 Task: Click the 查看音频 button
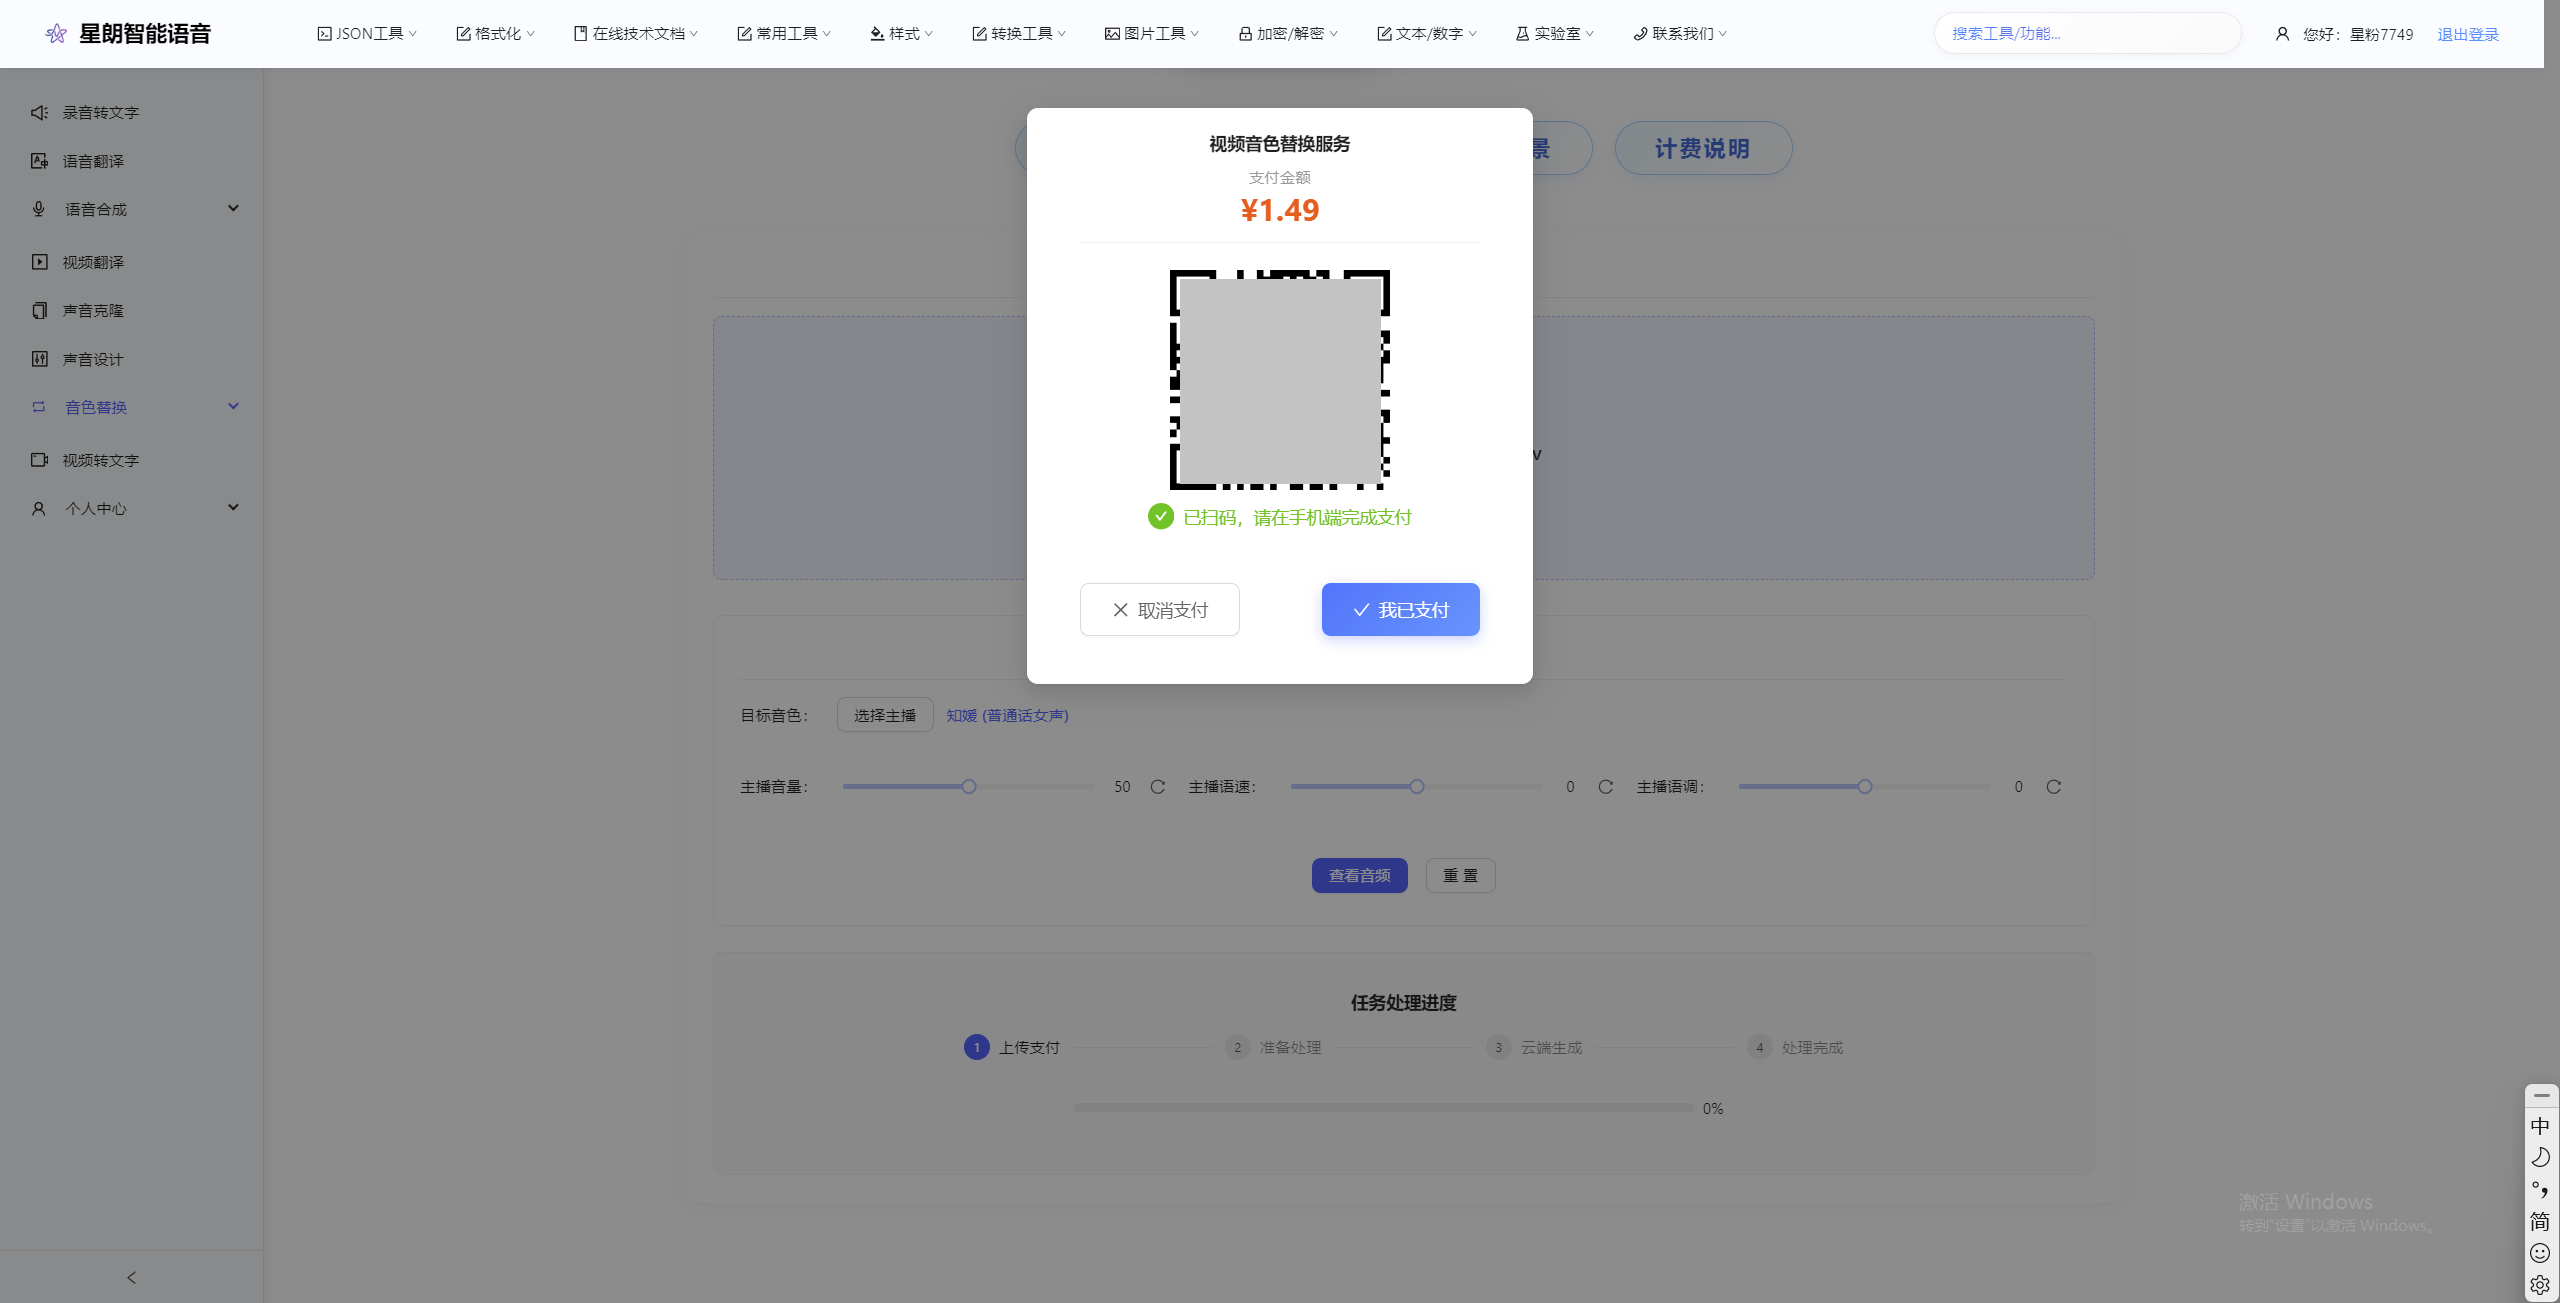tap(1360, 876)
